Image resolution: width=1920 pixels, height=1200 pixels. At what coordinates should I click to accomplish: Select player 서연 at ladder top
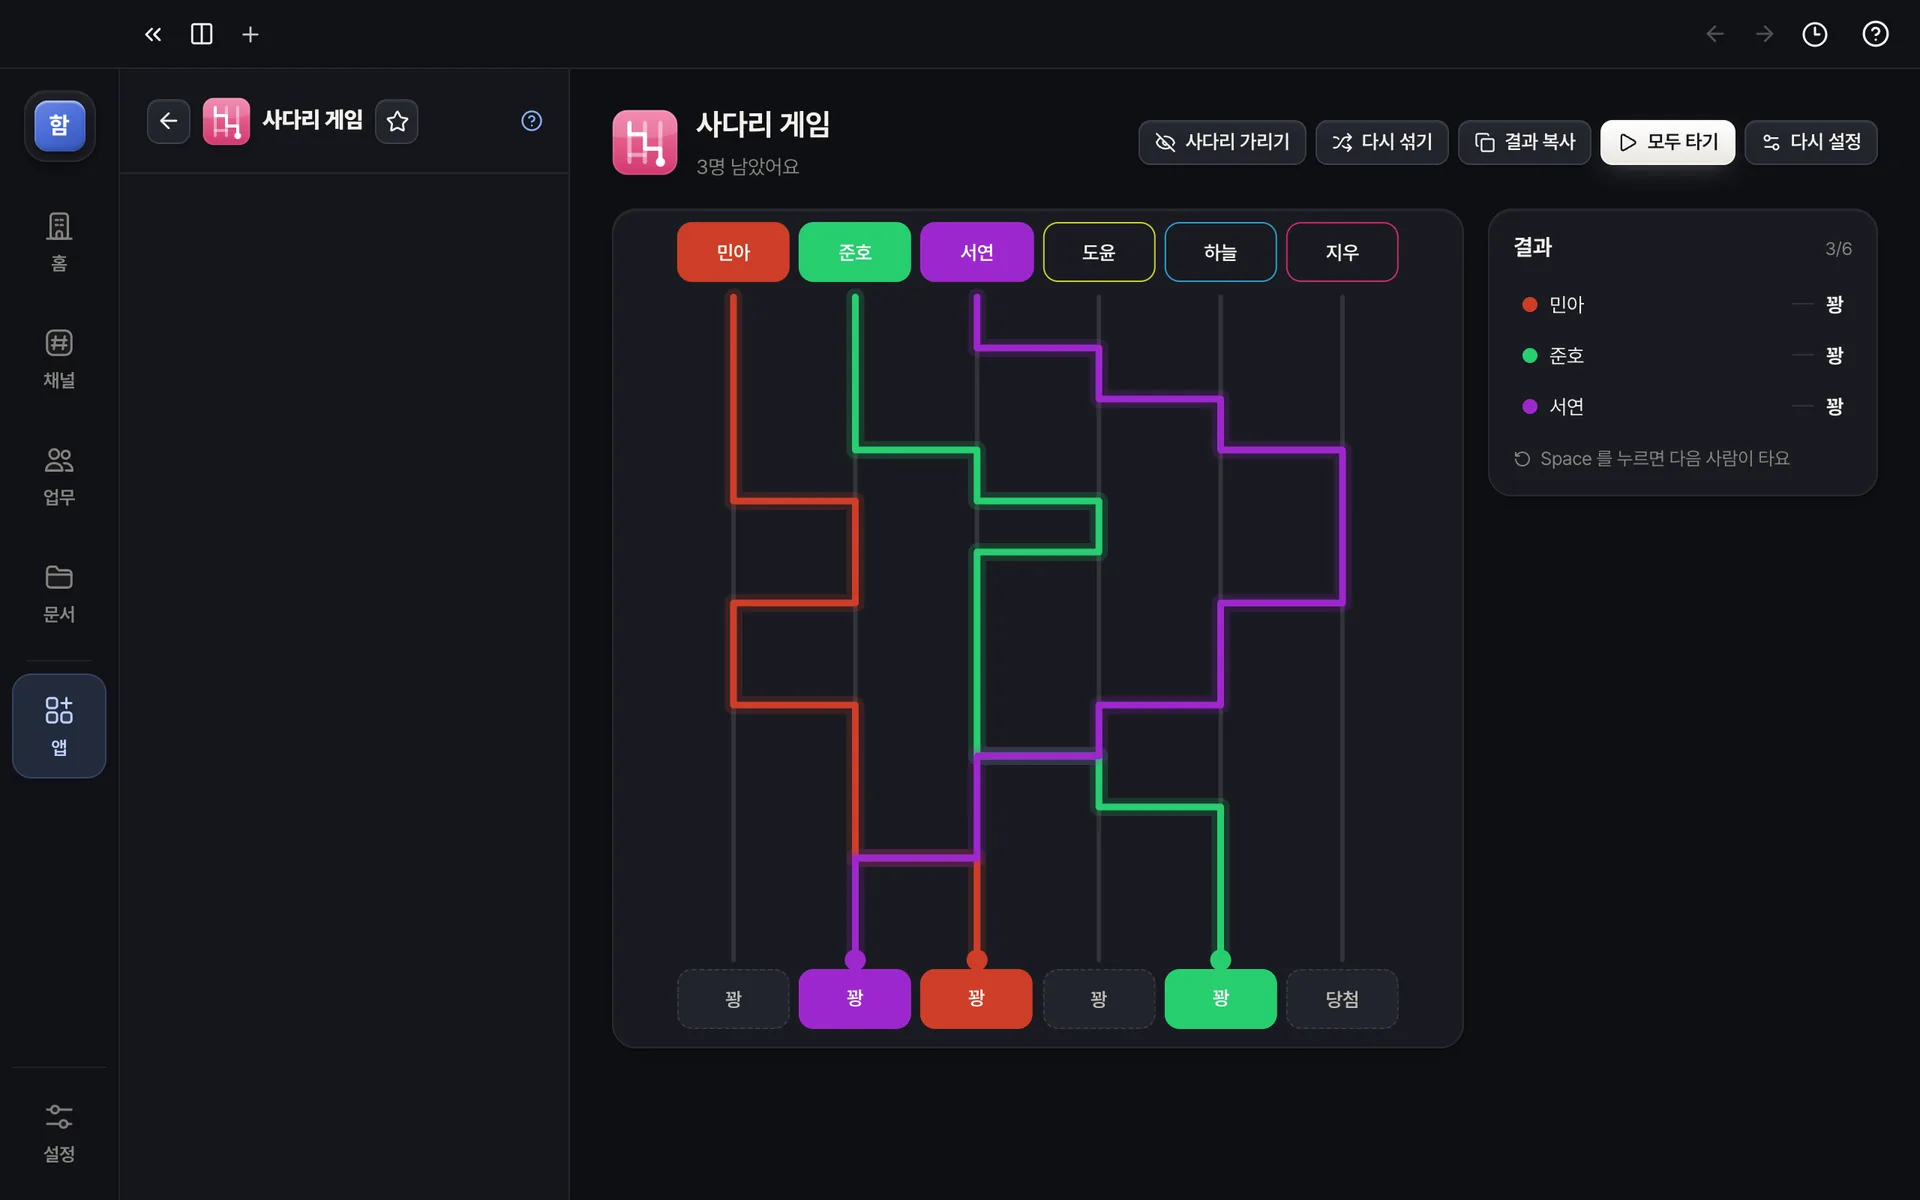pos(977,252)
